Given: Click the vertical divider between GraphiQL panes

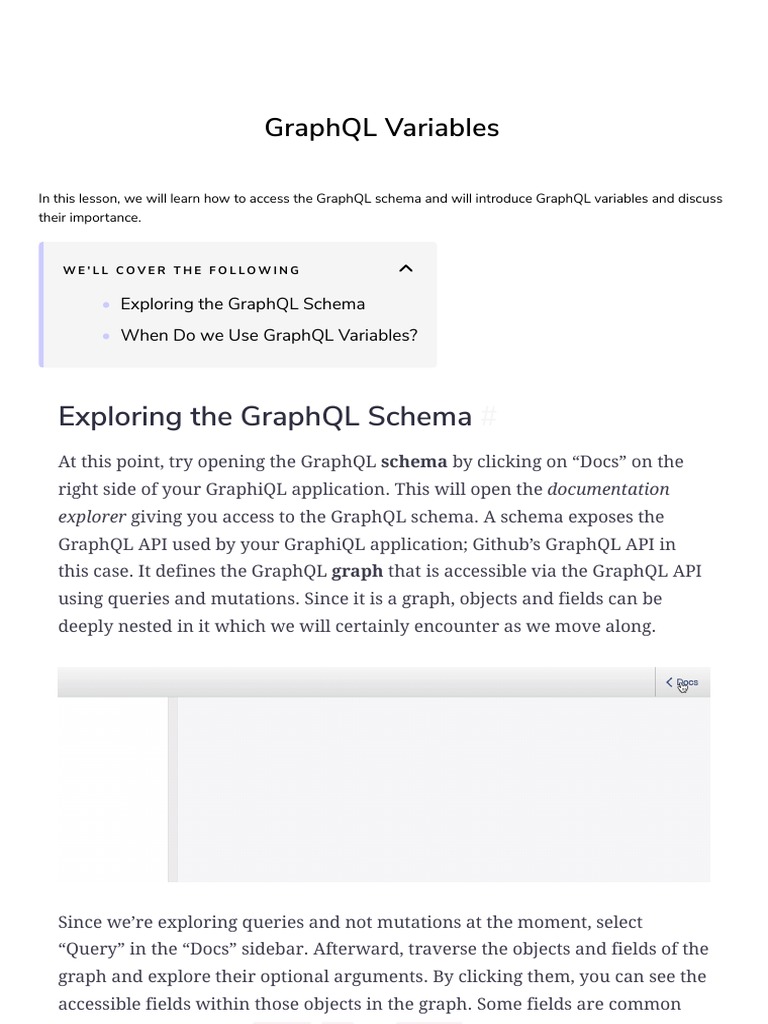Looking at the screenshot, I should 173,789.
